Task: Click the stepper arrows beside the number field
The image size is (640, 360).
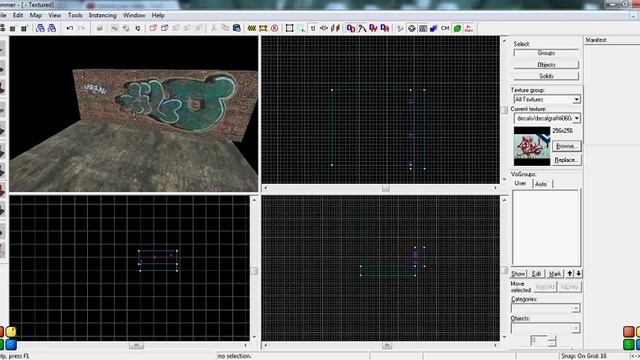Action: coord(551,341)
